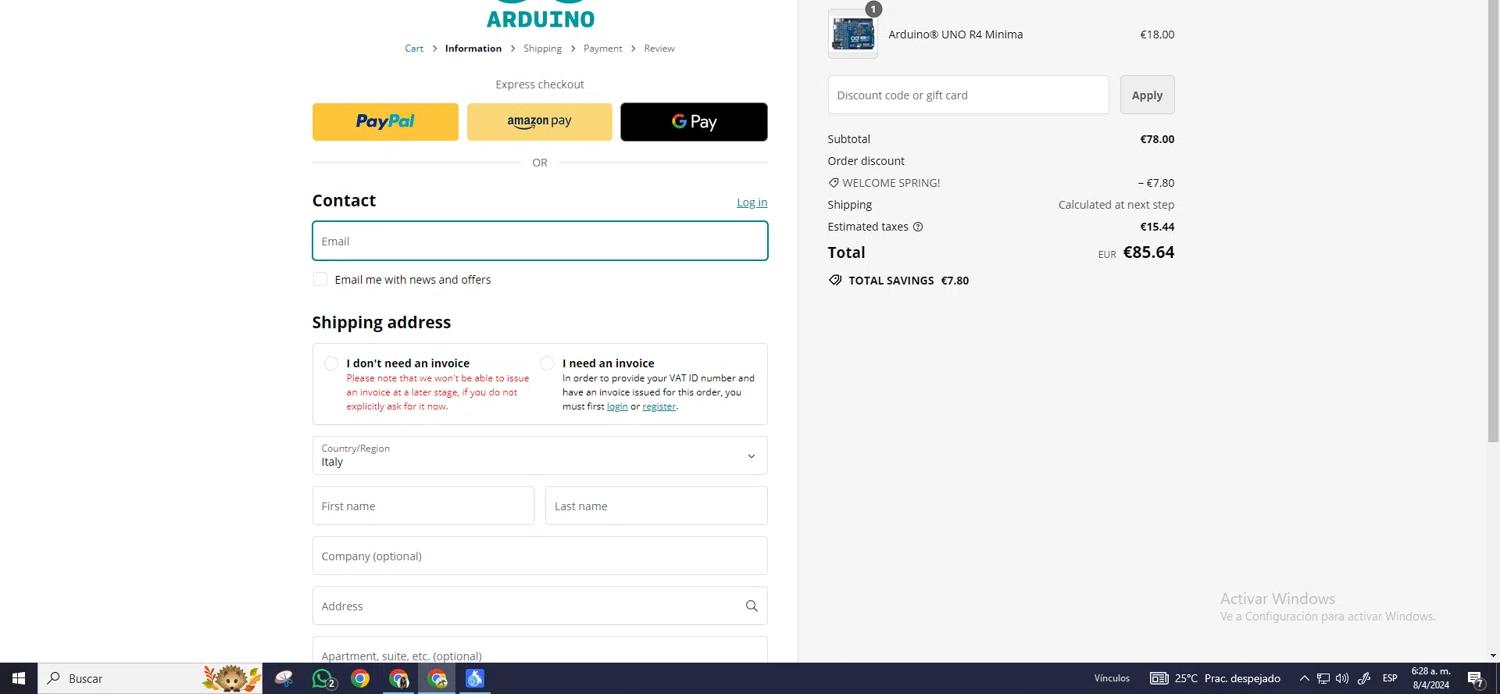
Task: Click the Information breadcrumb step
Action: (x=473, y=48)
